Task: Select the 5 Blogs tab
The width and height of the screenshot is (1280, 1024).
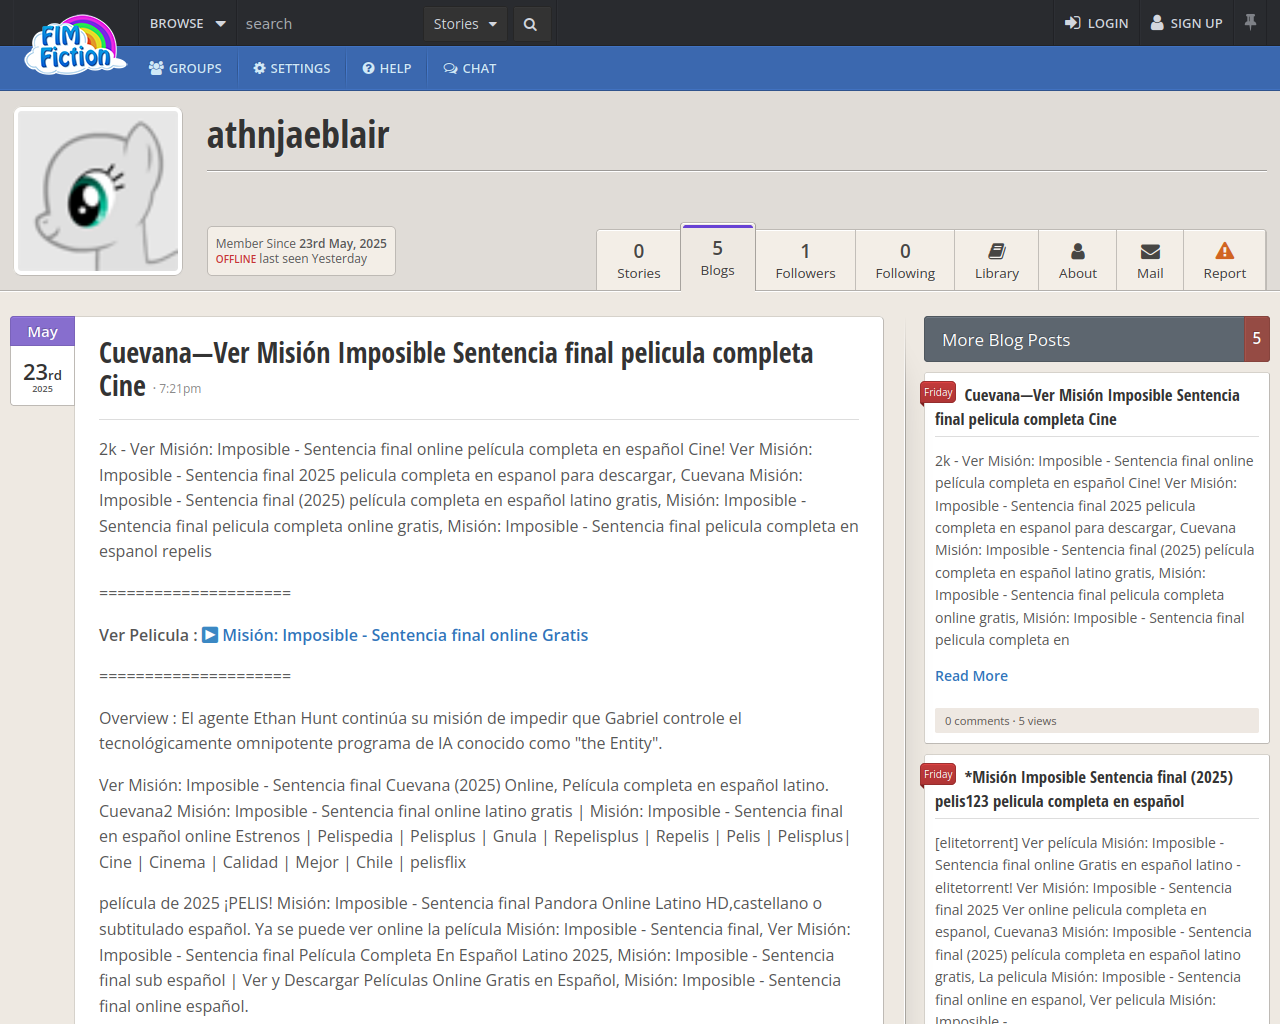Action: (x=717, y=258)
